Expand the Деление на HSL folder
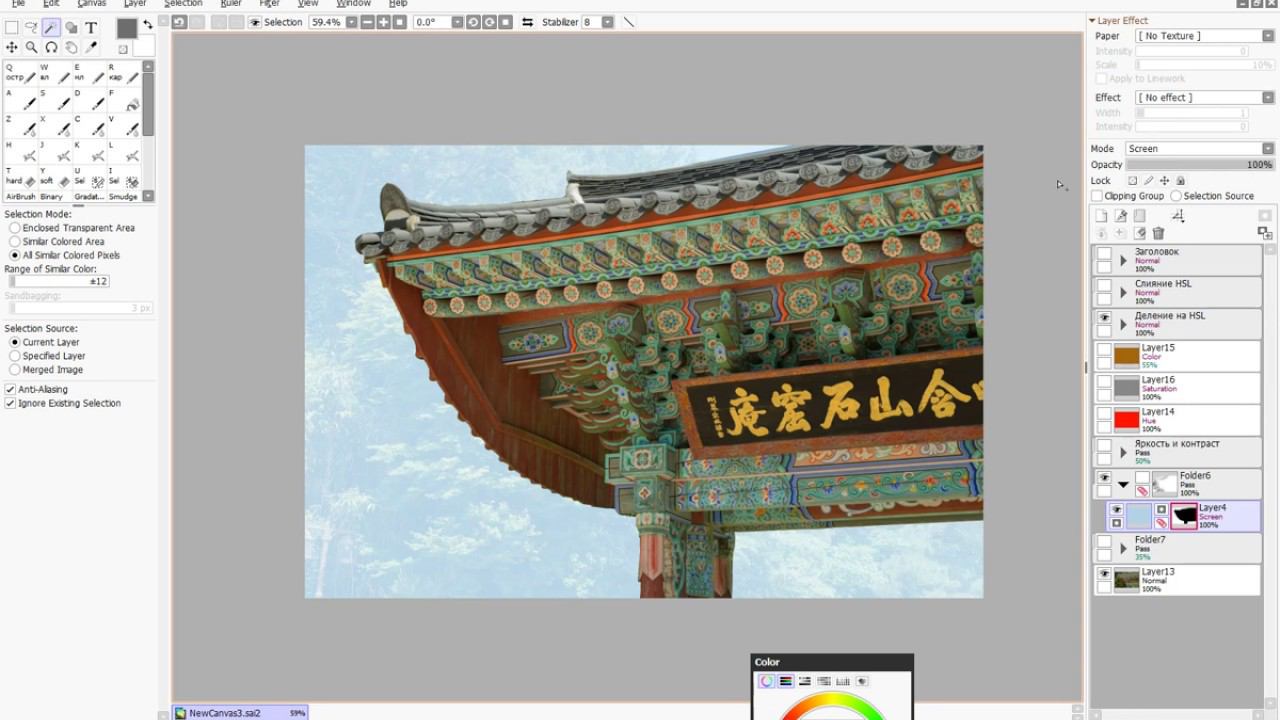 (x=1123, y=325)
